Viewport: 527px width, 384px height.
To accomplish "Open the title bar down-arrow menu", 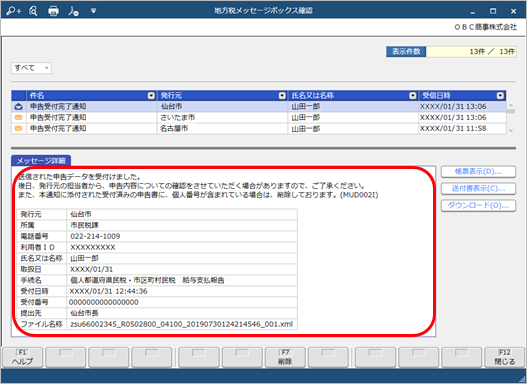I will click(x=93, y=11).
